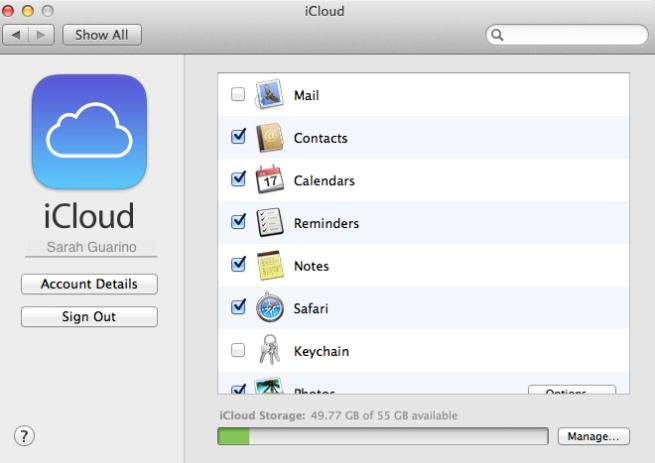Open Account Details
This screenshot has width=655, height=463.
click(x=89, y=284)
